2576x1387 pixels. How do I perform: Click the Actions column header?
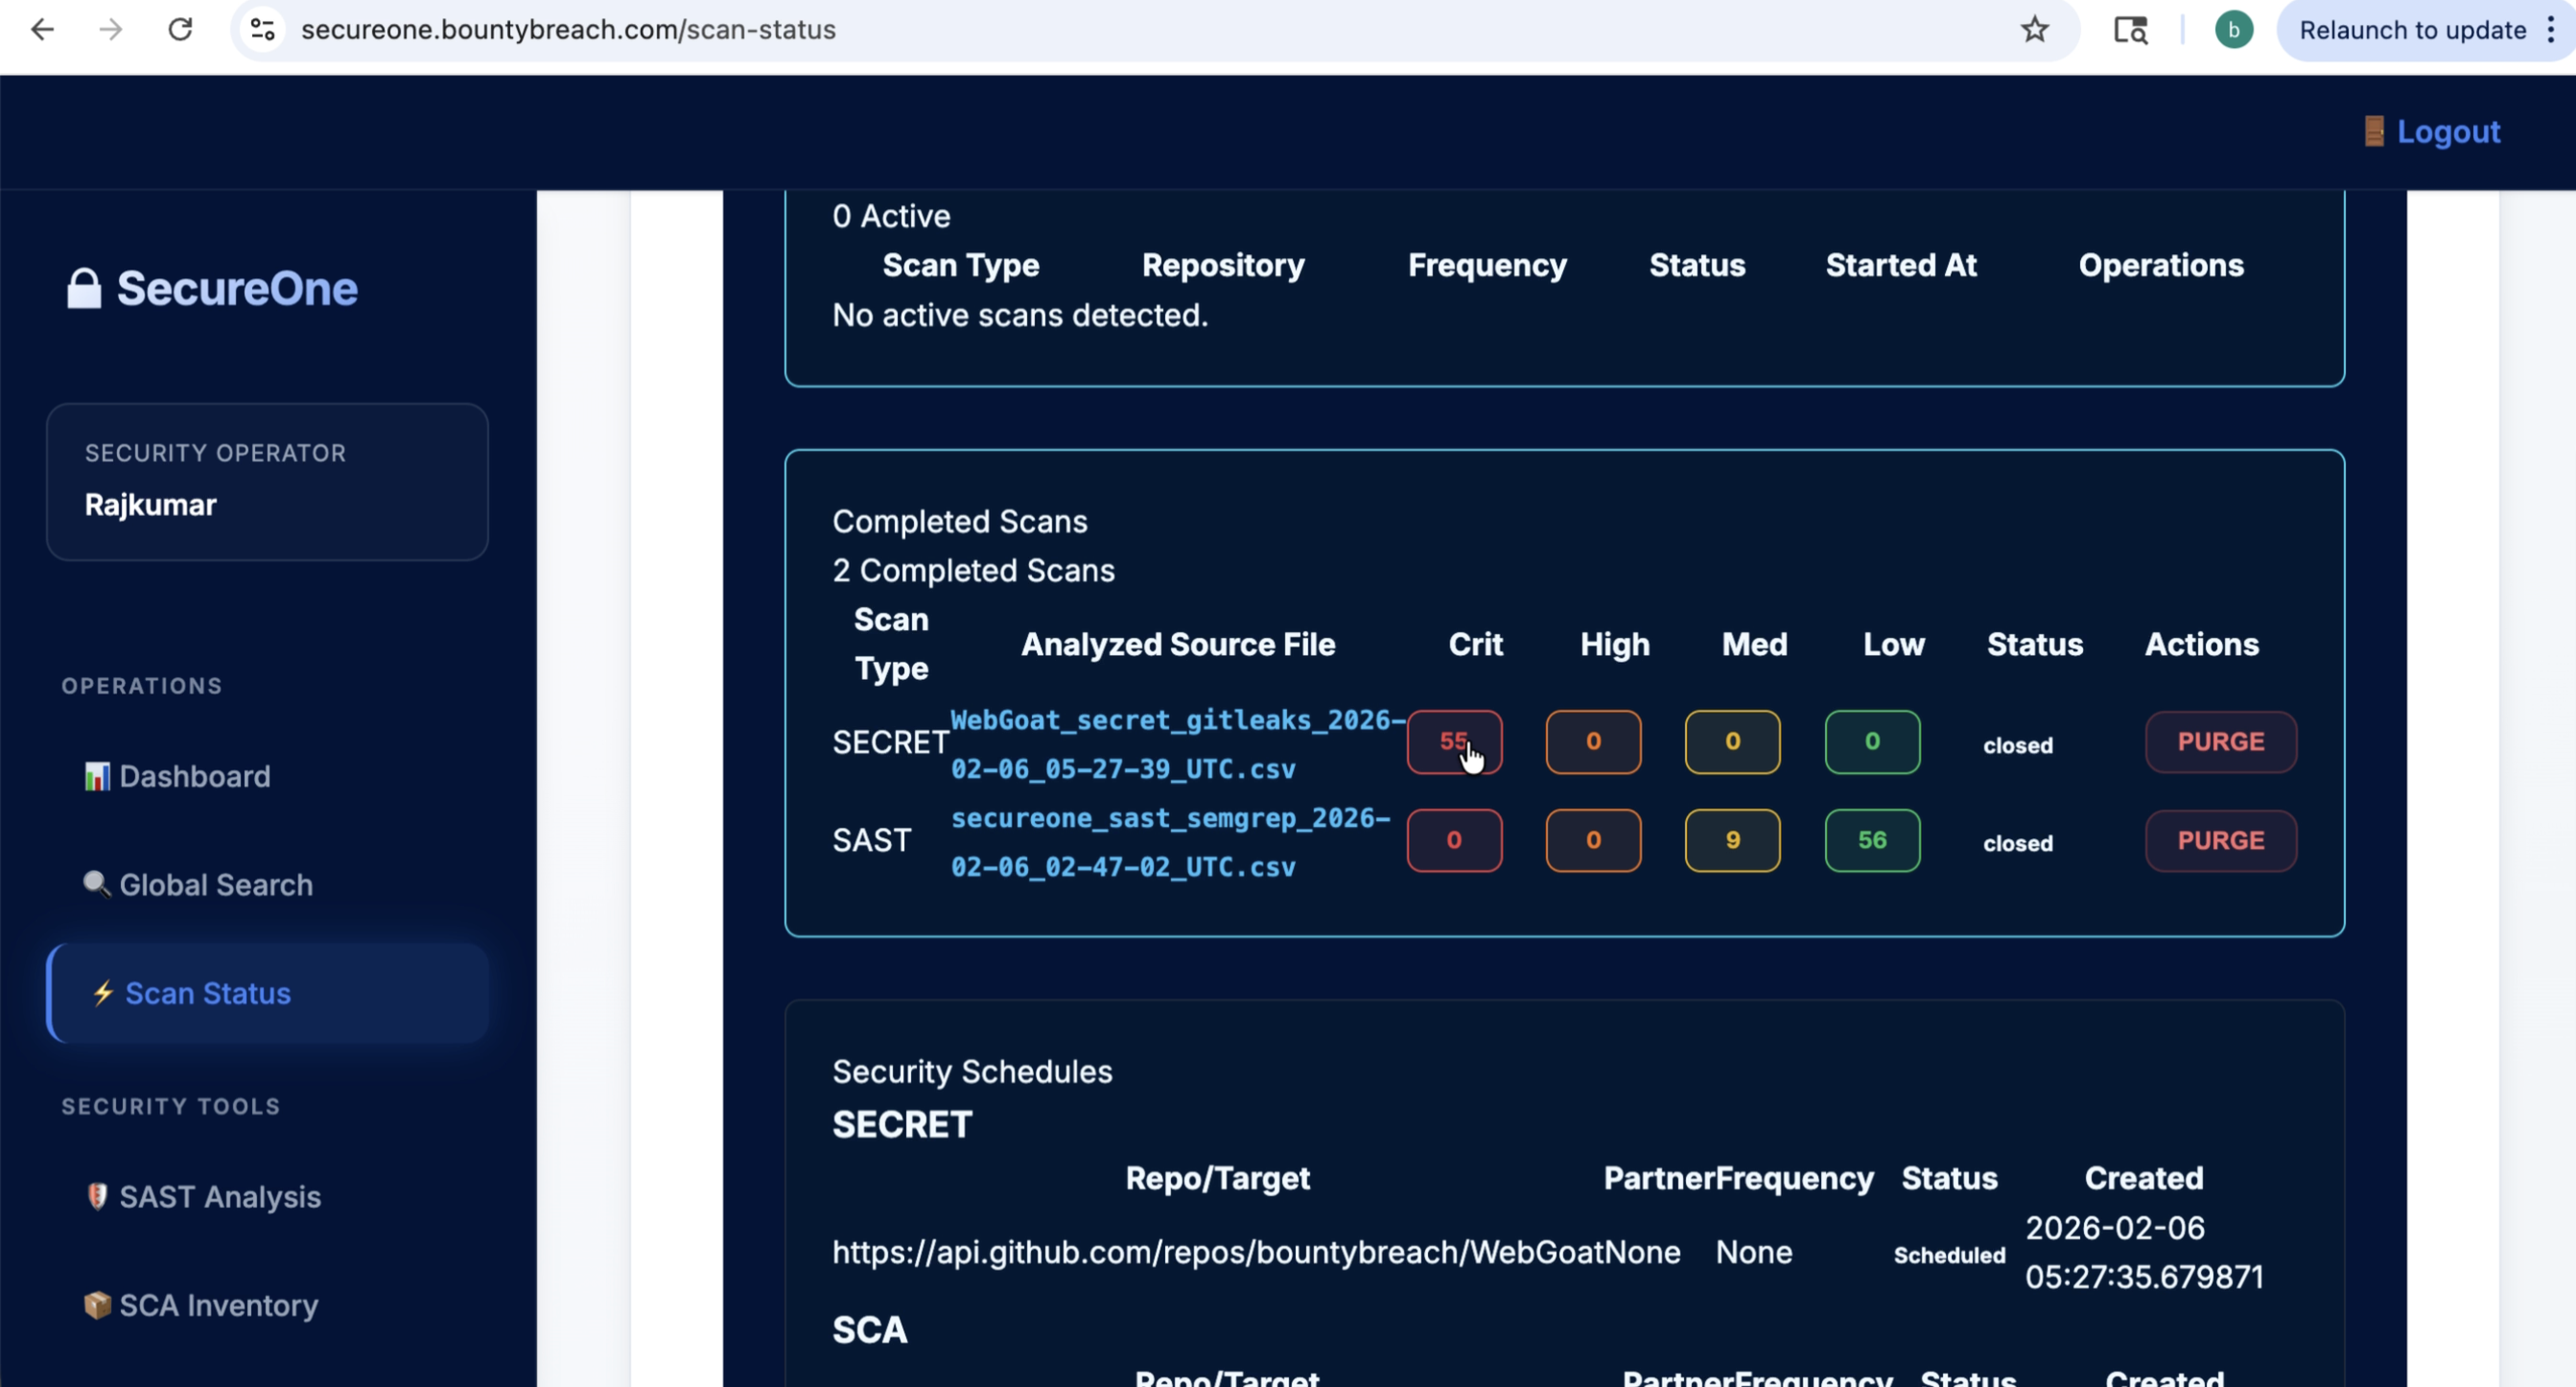click(x=2201, y=644)
